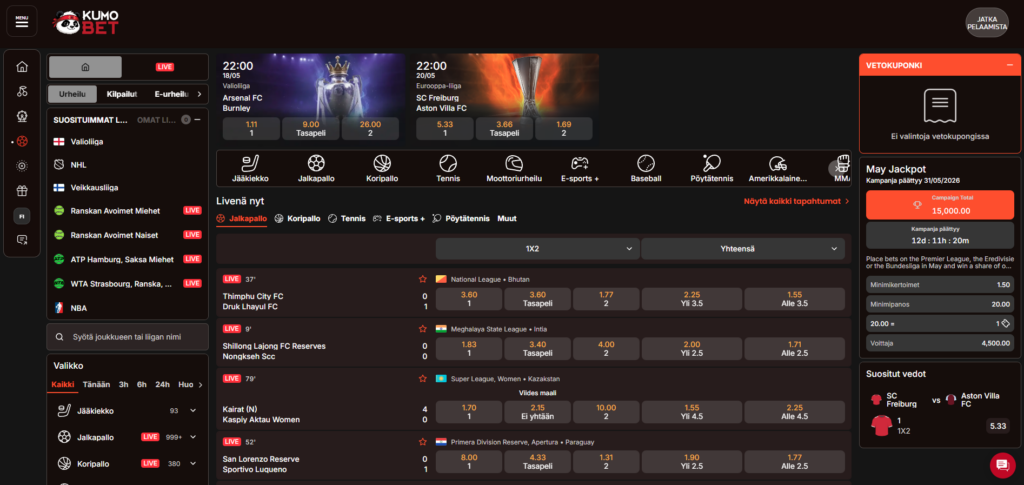Screen dimensions: 1024x485
Task: Select the Pöytätennis paddle icon
Action: tap(712, 168)
